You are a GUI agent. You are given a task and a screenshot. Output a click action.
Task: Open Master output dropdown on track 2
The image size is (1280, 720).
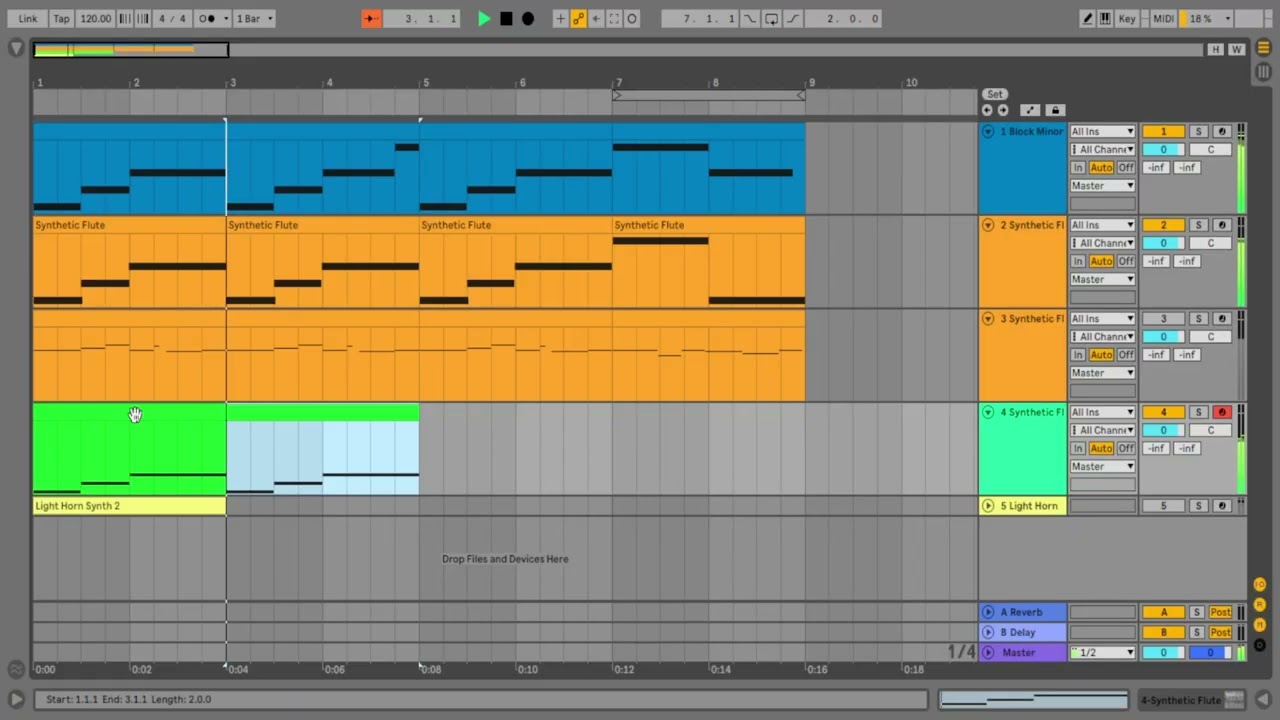tap(1102, 279)
